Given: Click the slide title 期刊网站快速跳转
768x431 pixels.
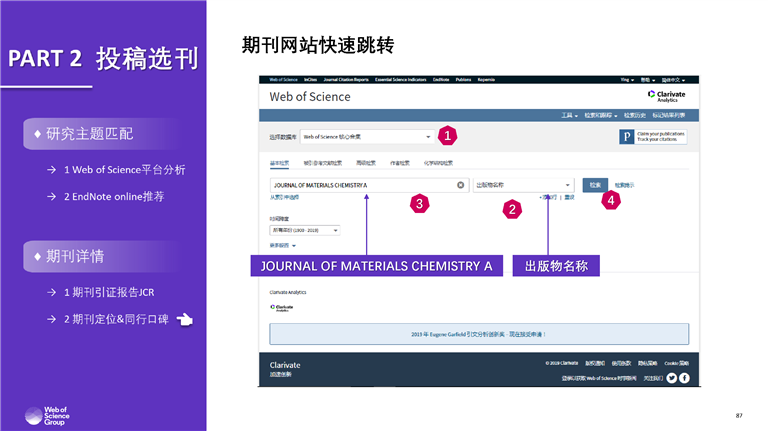Looking at the screenshot, I should [x=318, y=45].
